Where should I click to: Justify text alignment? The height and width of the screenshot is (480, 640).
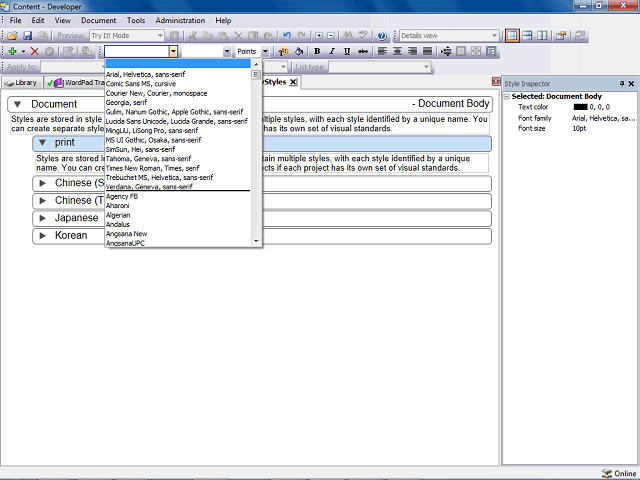427,51
